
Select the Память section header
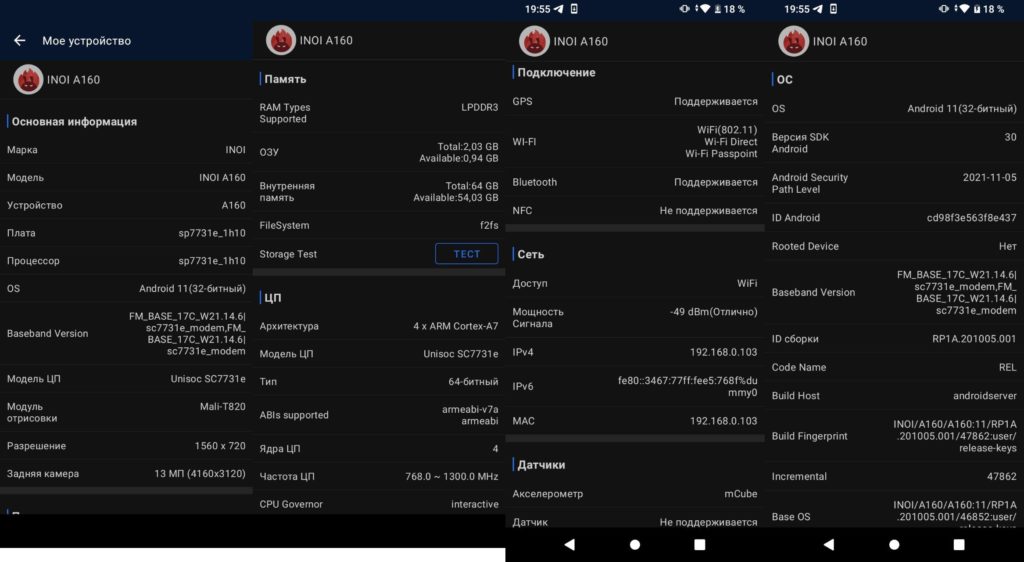coord(285,79)
